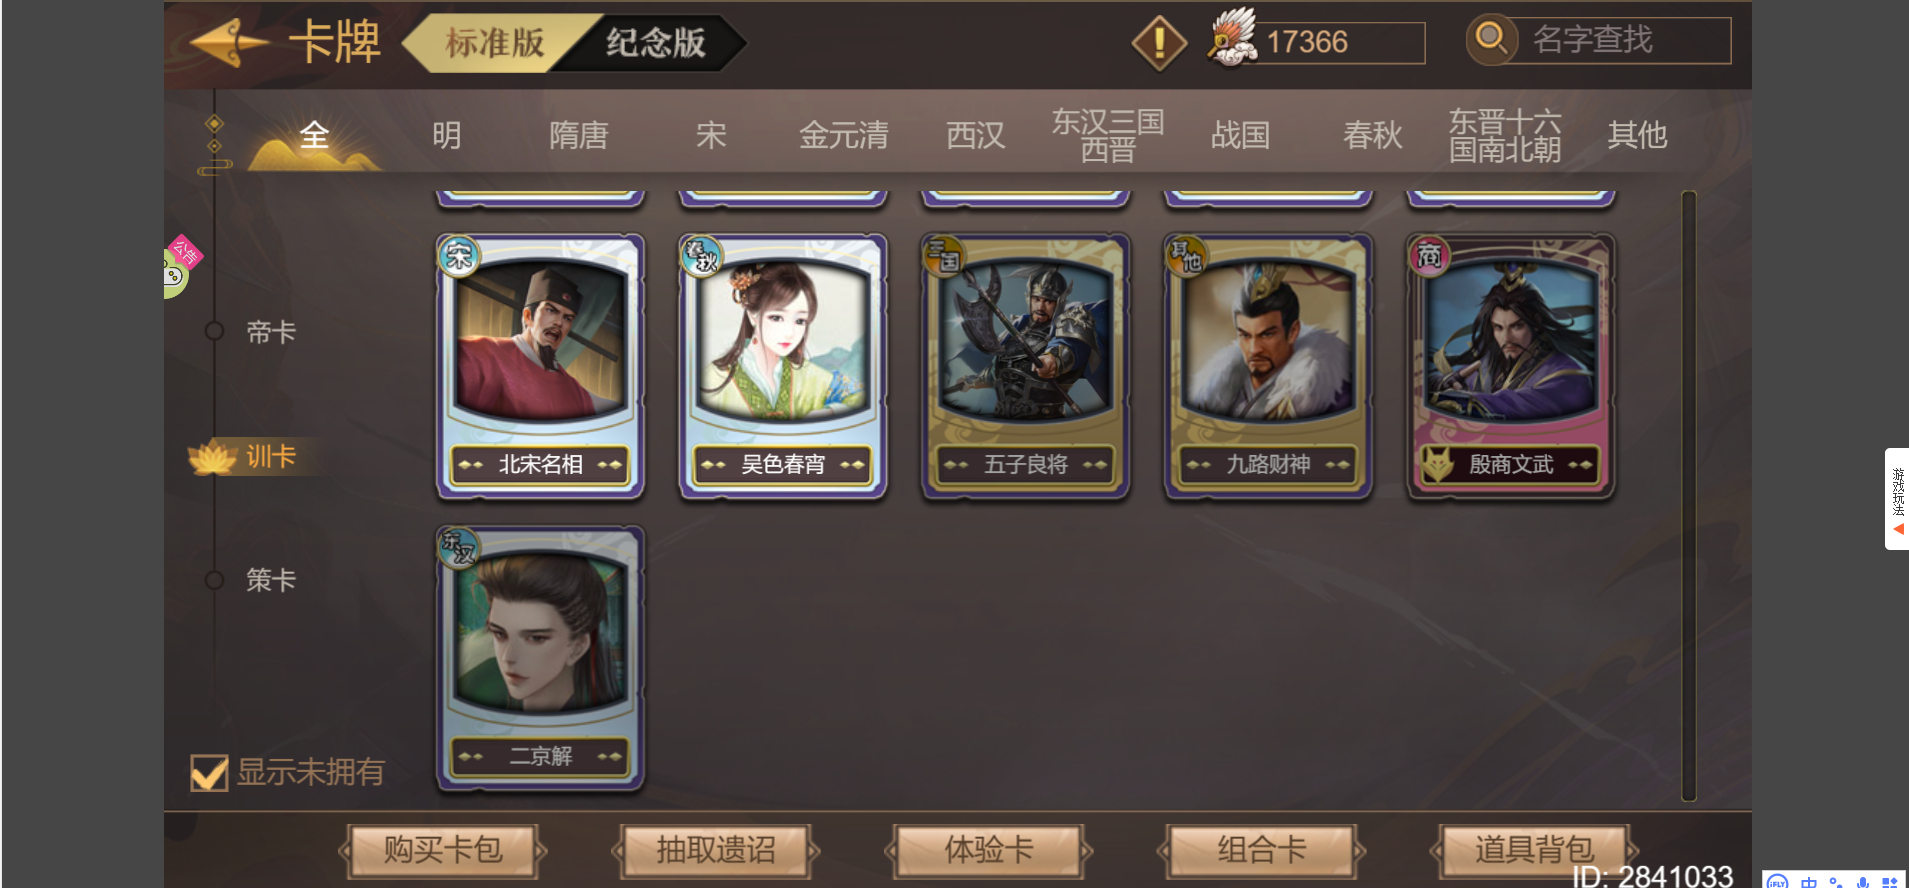
Task: Go back with the golden arrow icon
Action: tap(230, 42)
